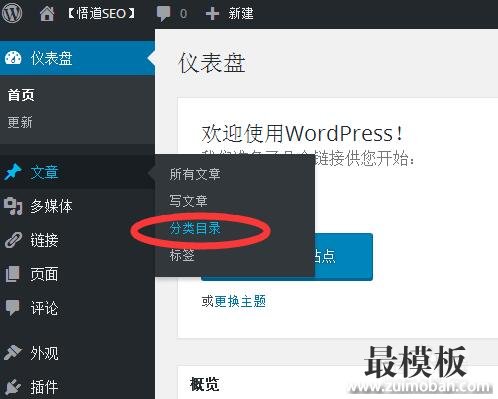Open the 首页 submenu item
Viewport: 498px width, 399px height.
click(x=21, y=95)
